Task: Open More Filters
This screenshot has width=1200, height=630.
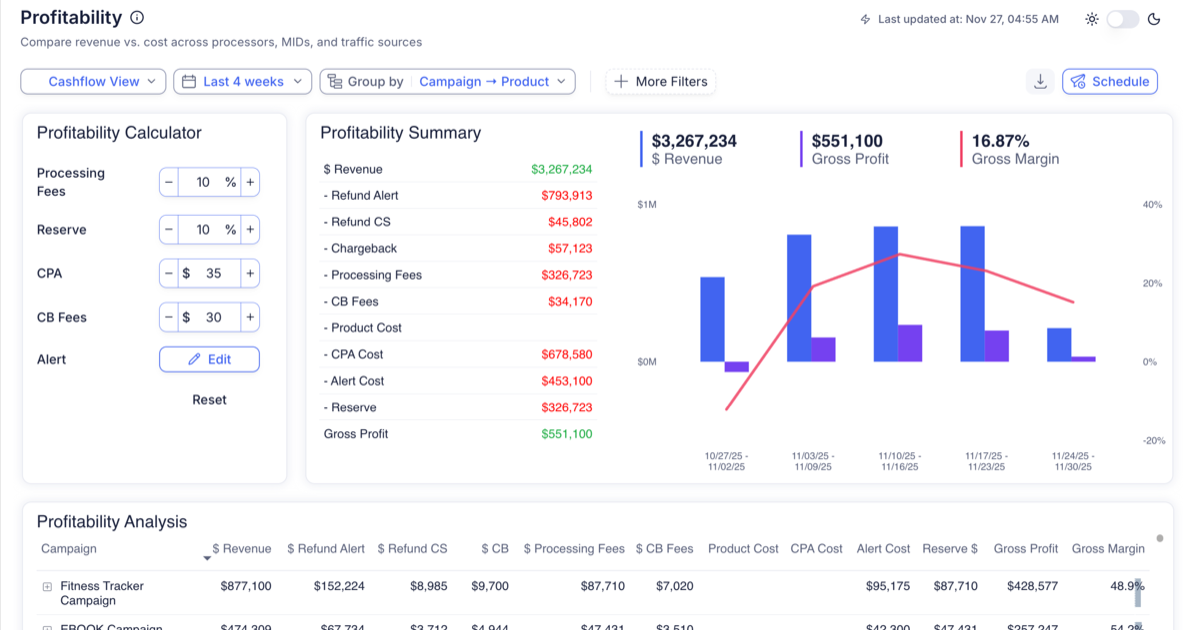Action: 660,82
